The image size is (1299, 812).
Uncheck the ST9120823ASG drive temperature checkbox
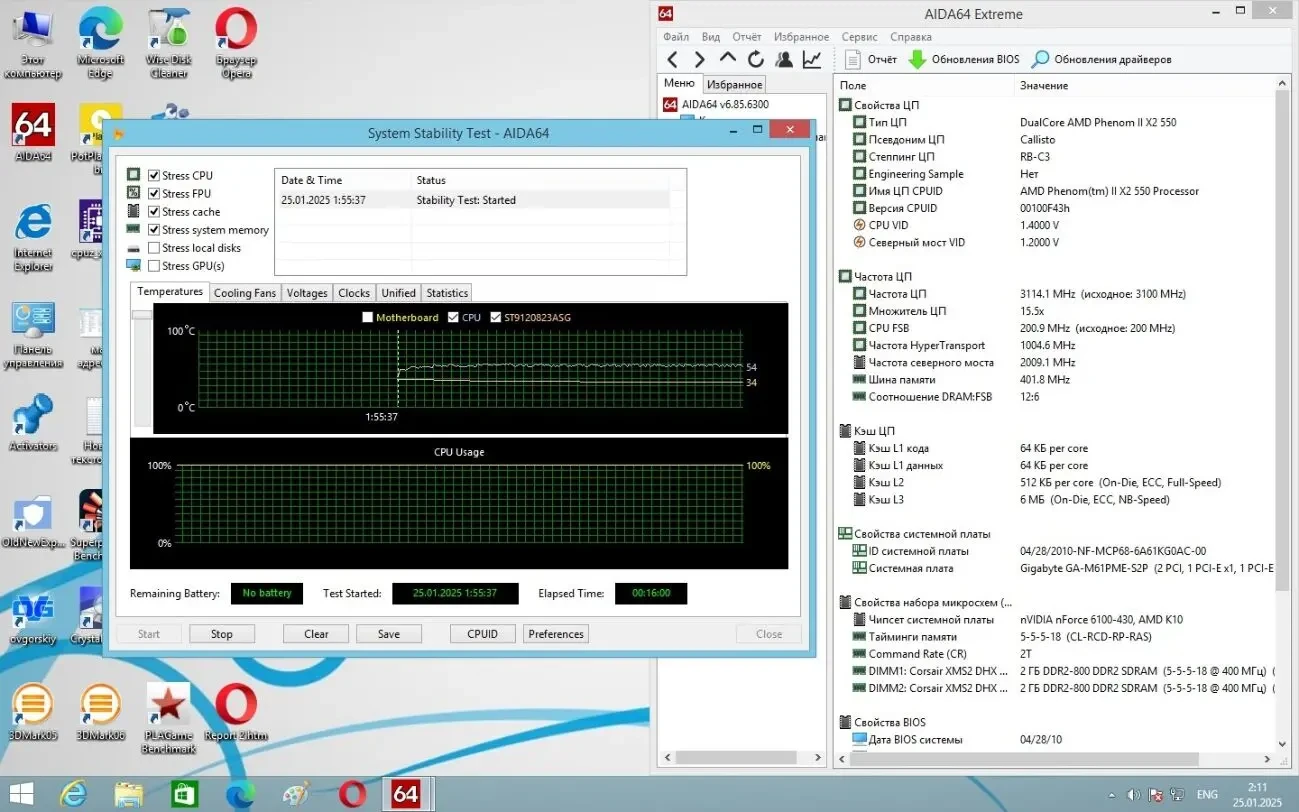point(494,316)
